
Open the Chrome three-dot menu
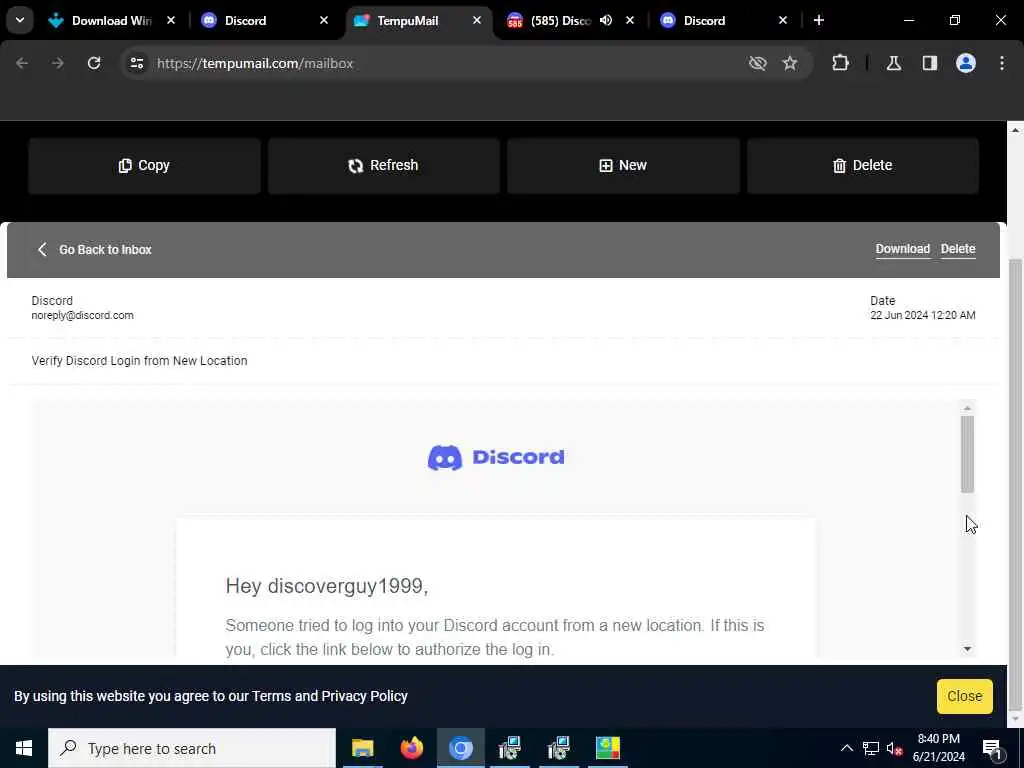1002,63
